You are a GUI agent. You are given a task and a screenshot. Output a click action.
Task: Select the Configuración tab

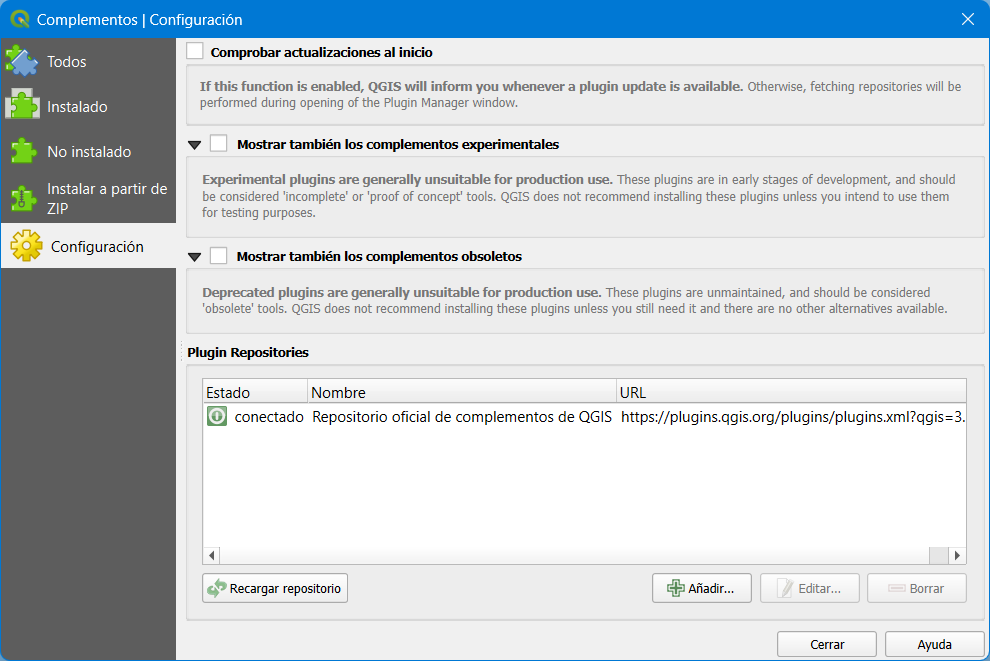click(88, 246)
